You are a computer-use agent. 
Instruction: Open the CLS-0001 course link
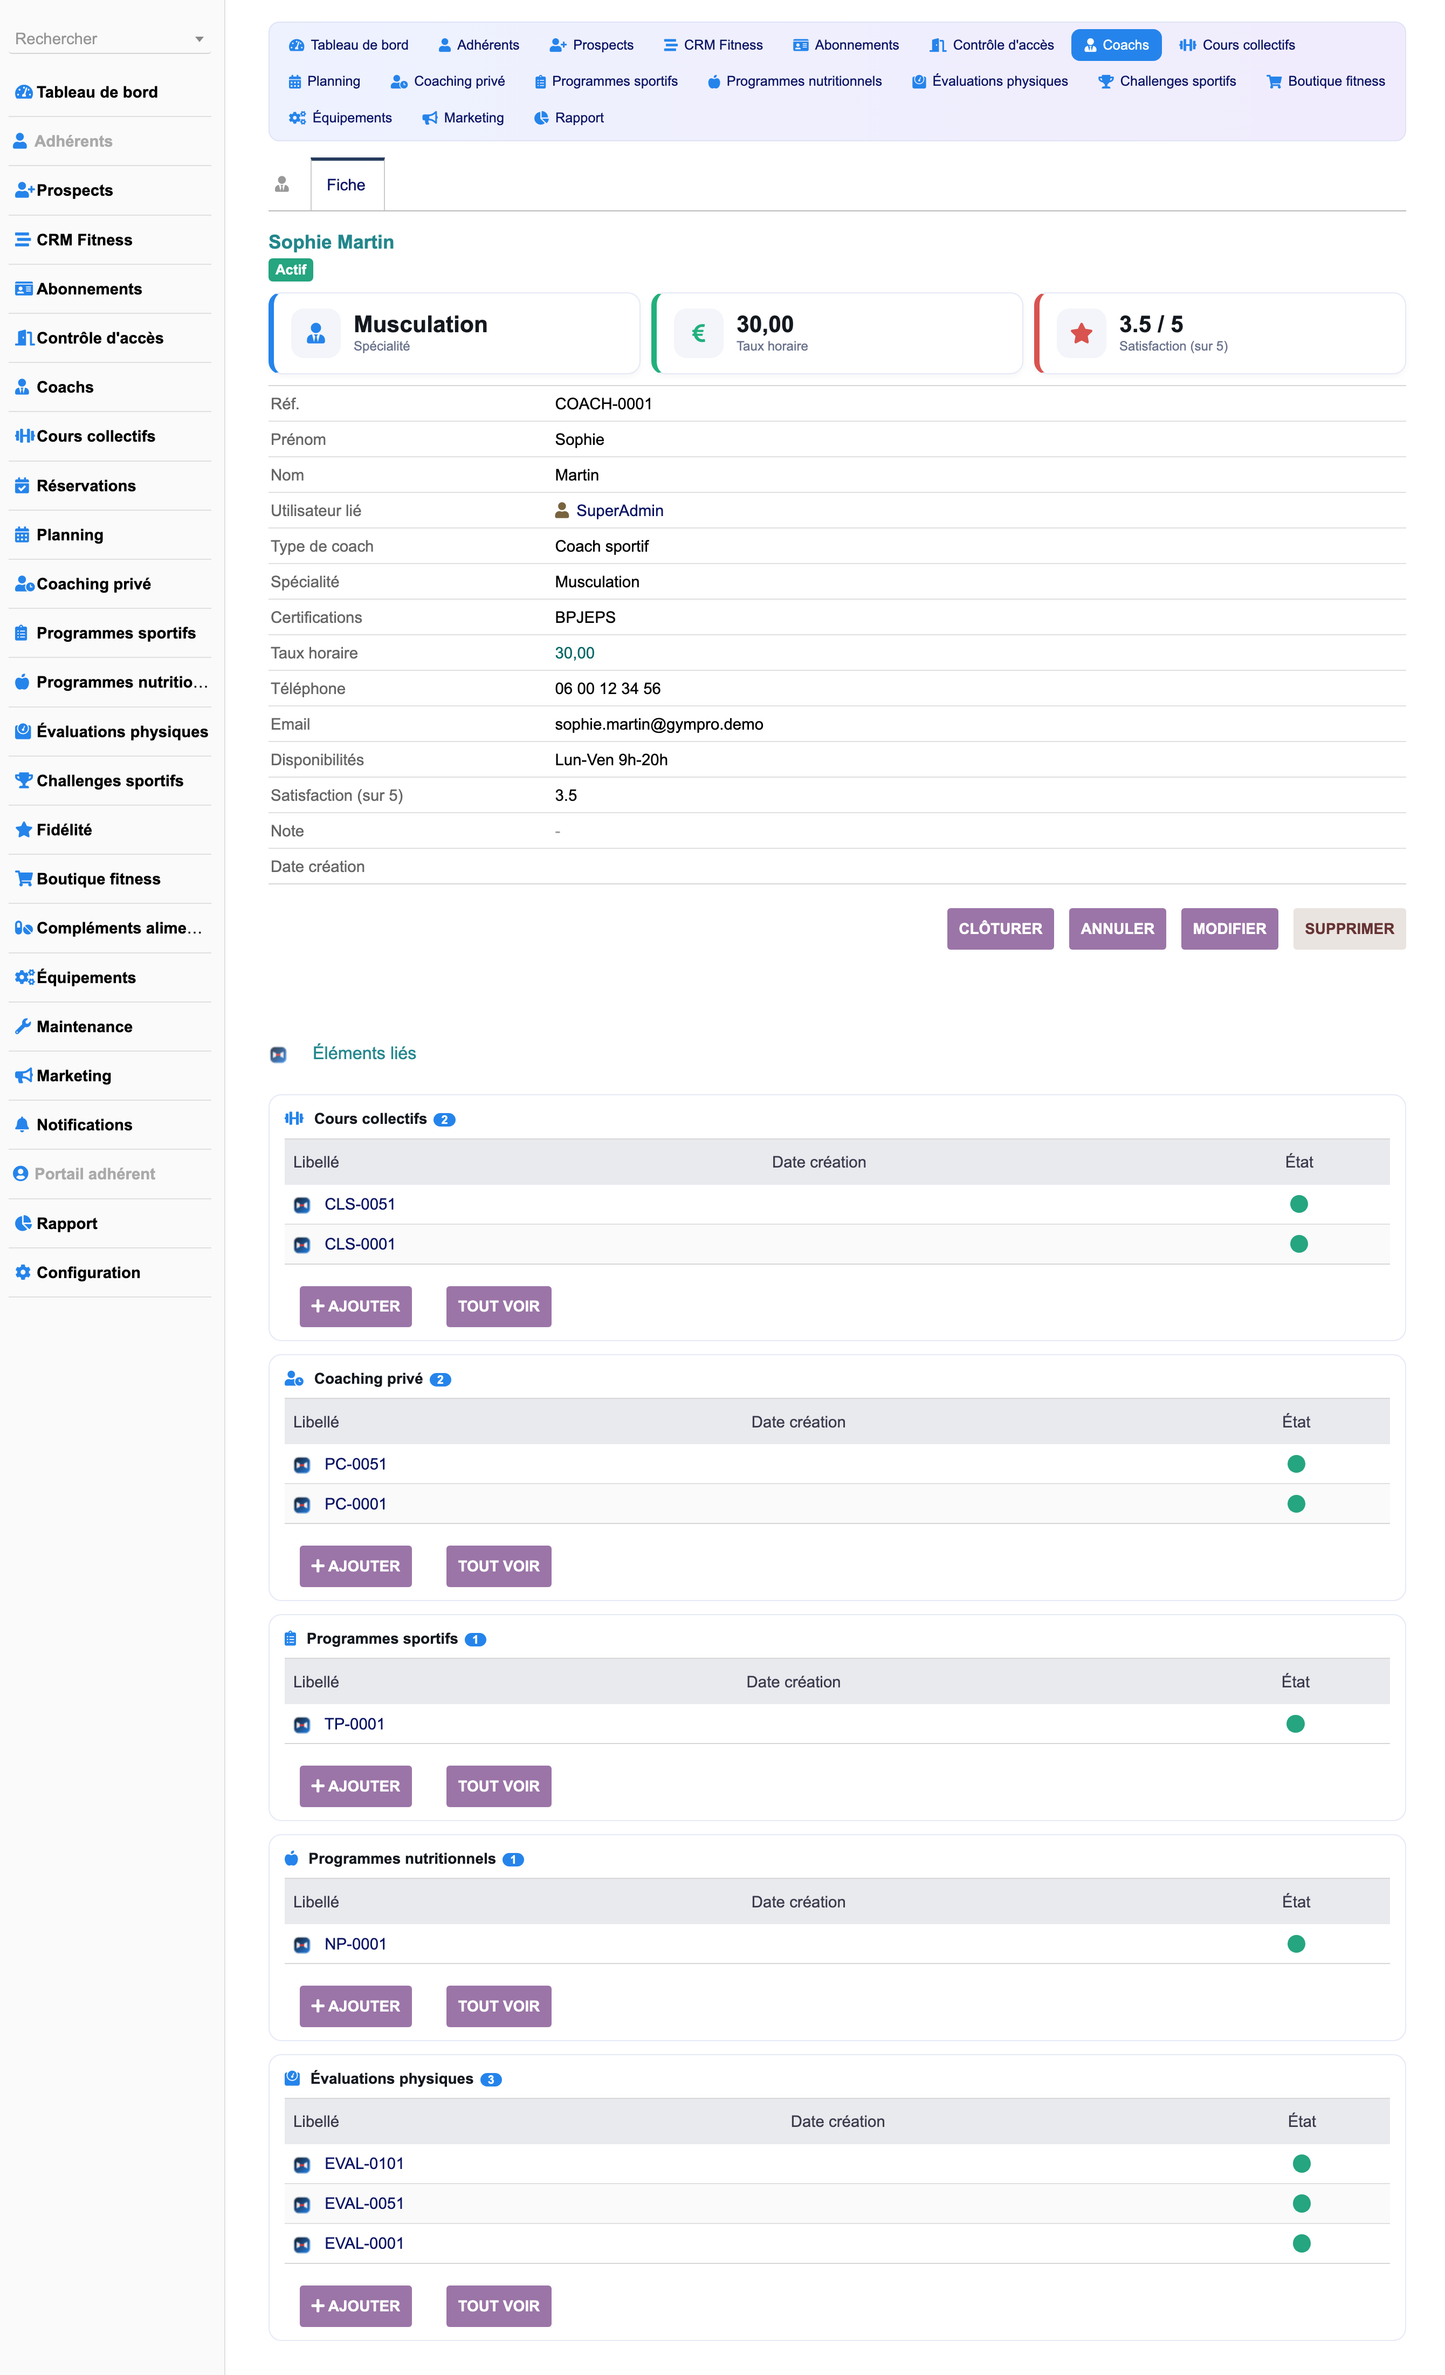360,1244
